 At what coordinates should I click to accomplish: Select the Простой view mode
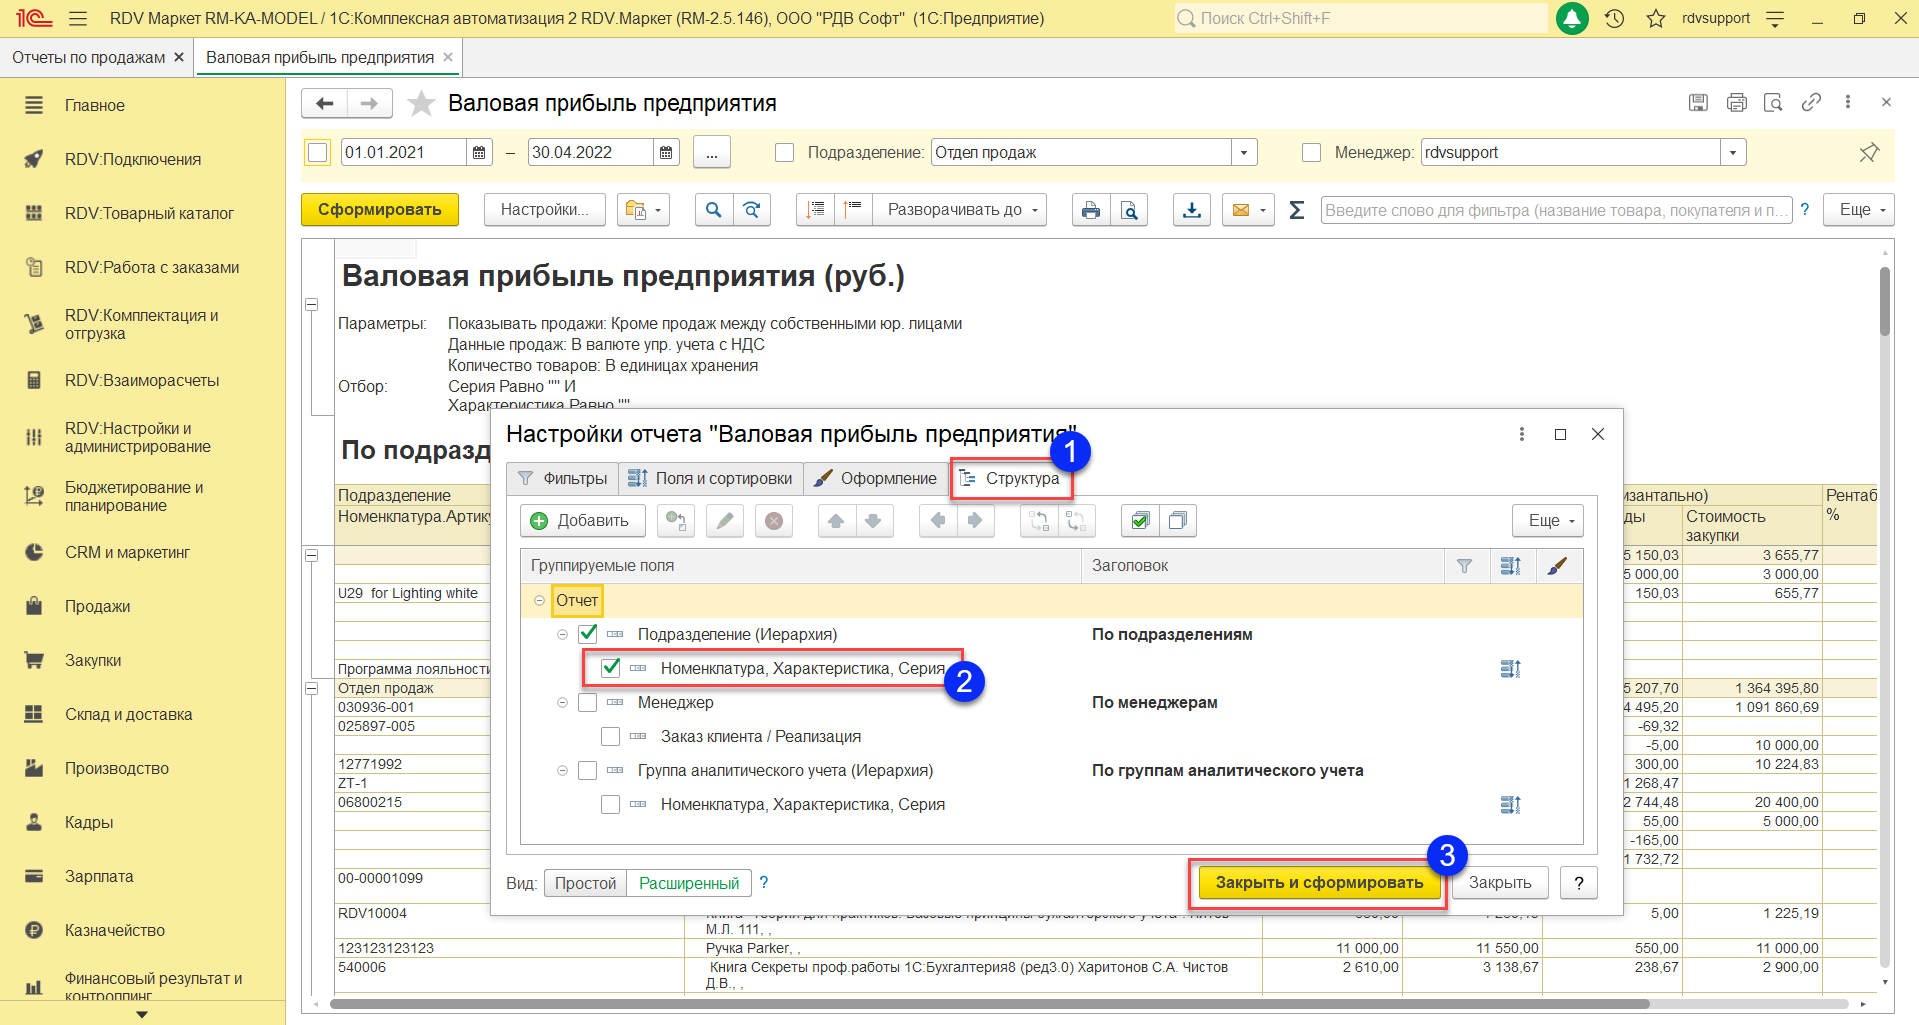(585, 883)
